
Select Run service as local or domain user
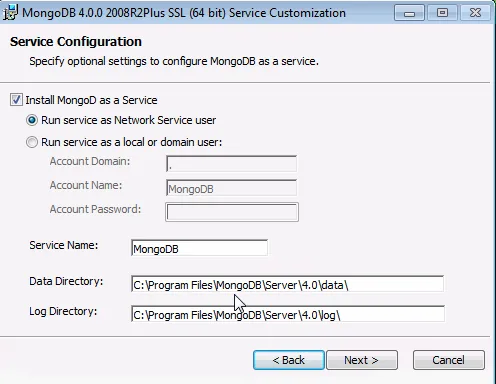(x=32, y=142)
